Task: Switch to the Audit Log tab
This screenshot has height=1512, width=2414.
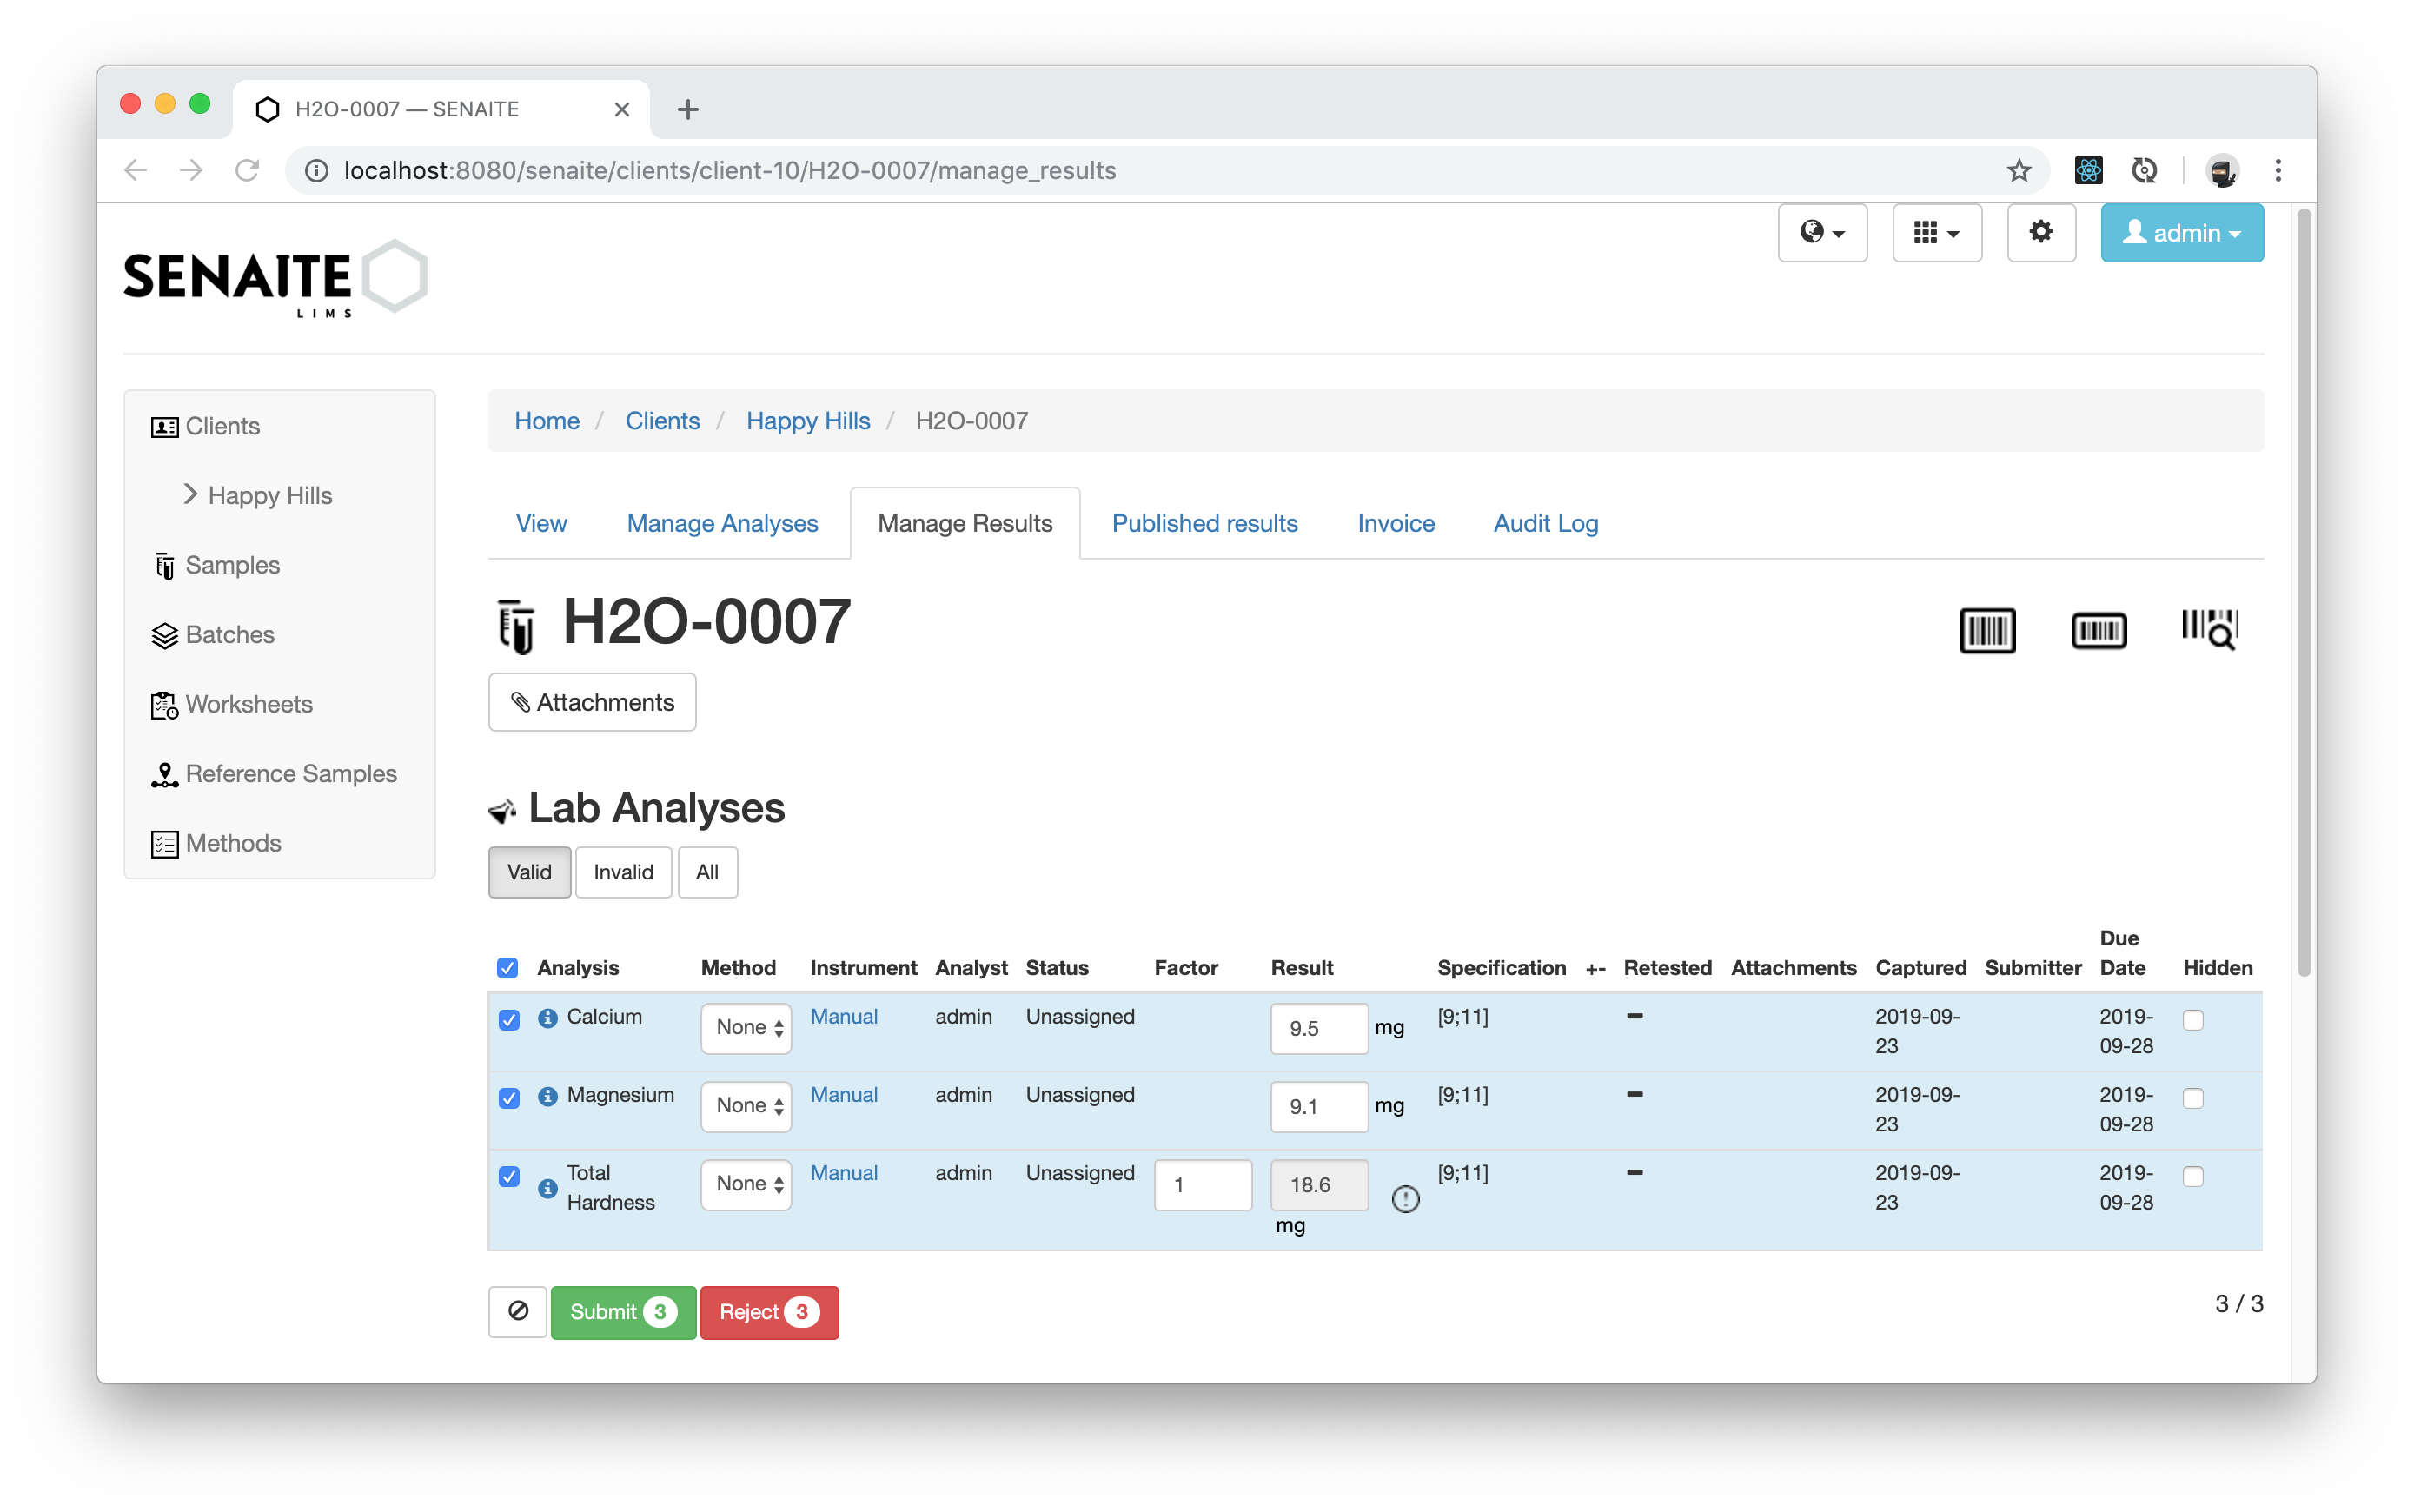Action: tap(1545, 523)
